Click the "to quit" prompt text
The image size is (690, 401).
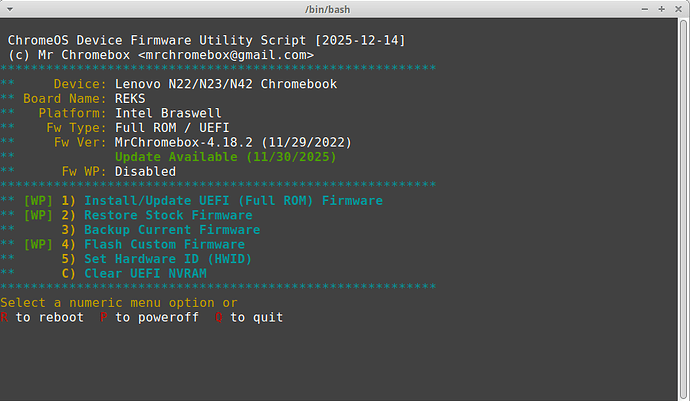(x=256, y=317)
